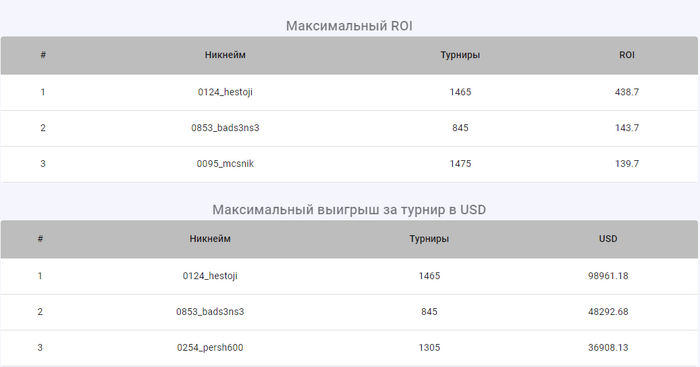Click USD amount 48292.68
The width and height of the screenshot is (700, 367).
pos(608,312)
